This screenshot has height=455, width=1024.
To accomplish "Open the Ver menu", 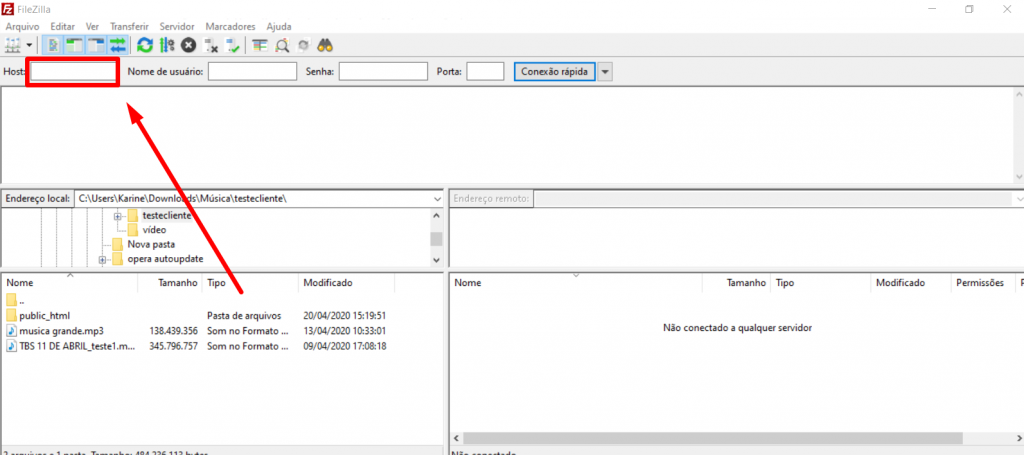I will [93, 27].
